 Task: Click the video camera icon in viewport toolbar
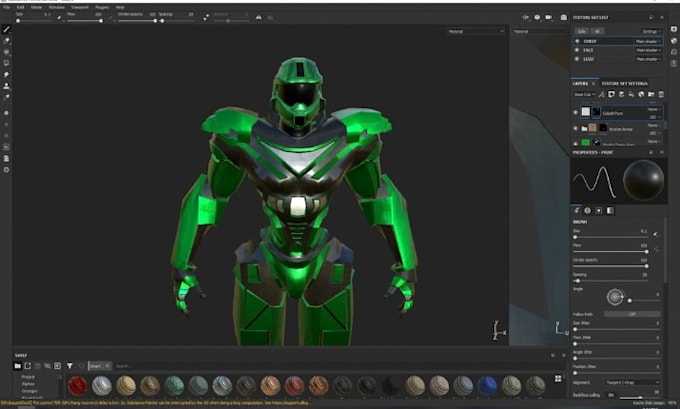pyautogui.click(x=549, y=17)
